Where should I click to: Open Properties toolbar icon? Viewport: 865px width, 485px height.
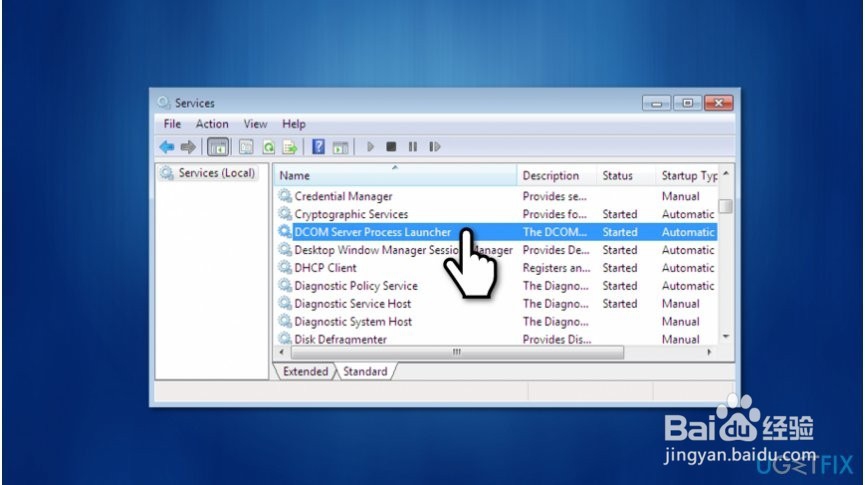coord(246,147)
